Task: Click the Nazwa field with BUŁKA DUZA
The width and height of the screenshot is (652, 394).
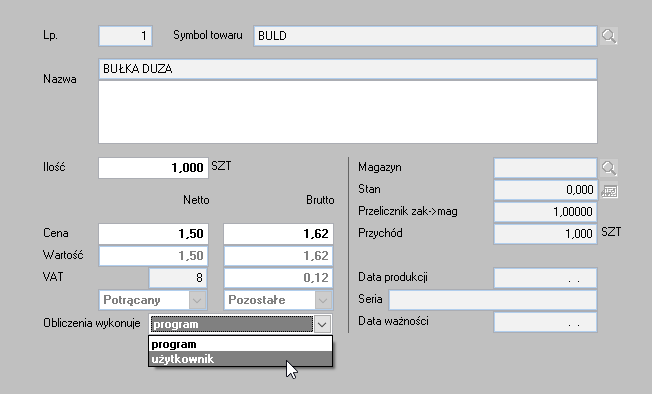Action: 348,69
